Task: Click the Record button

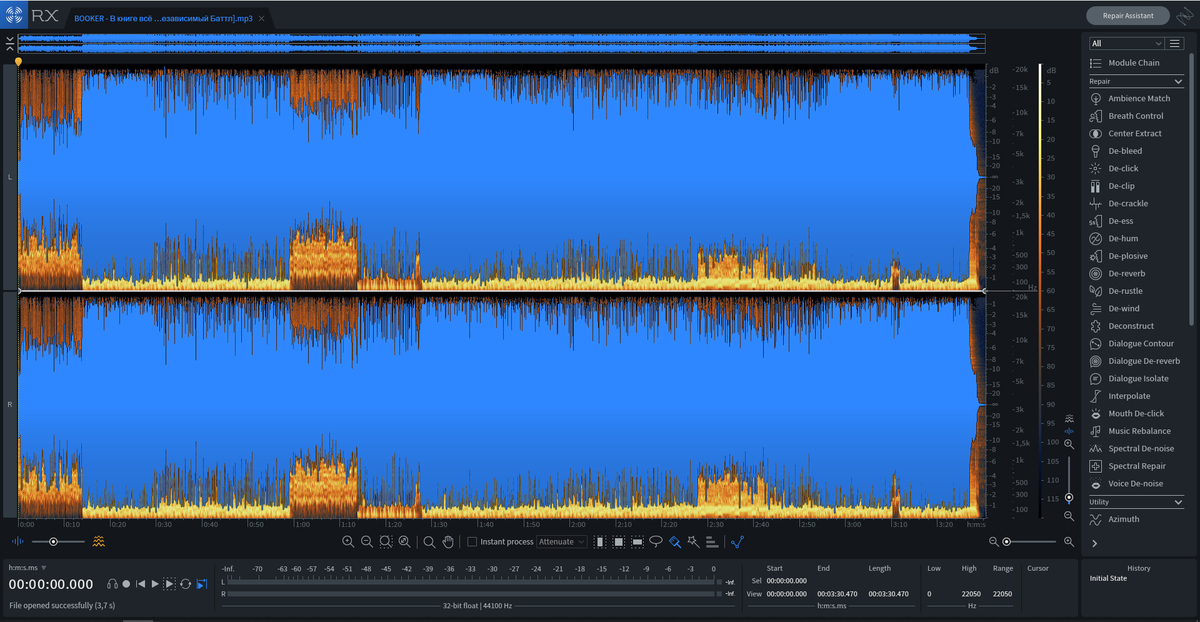Action: tap(126, 584)
